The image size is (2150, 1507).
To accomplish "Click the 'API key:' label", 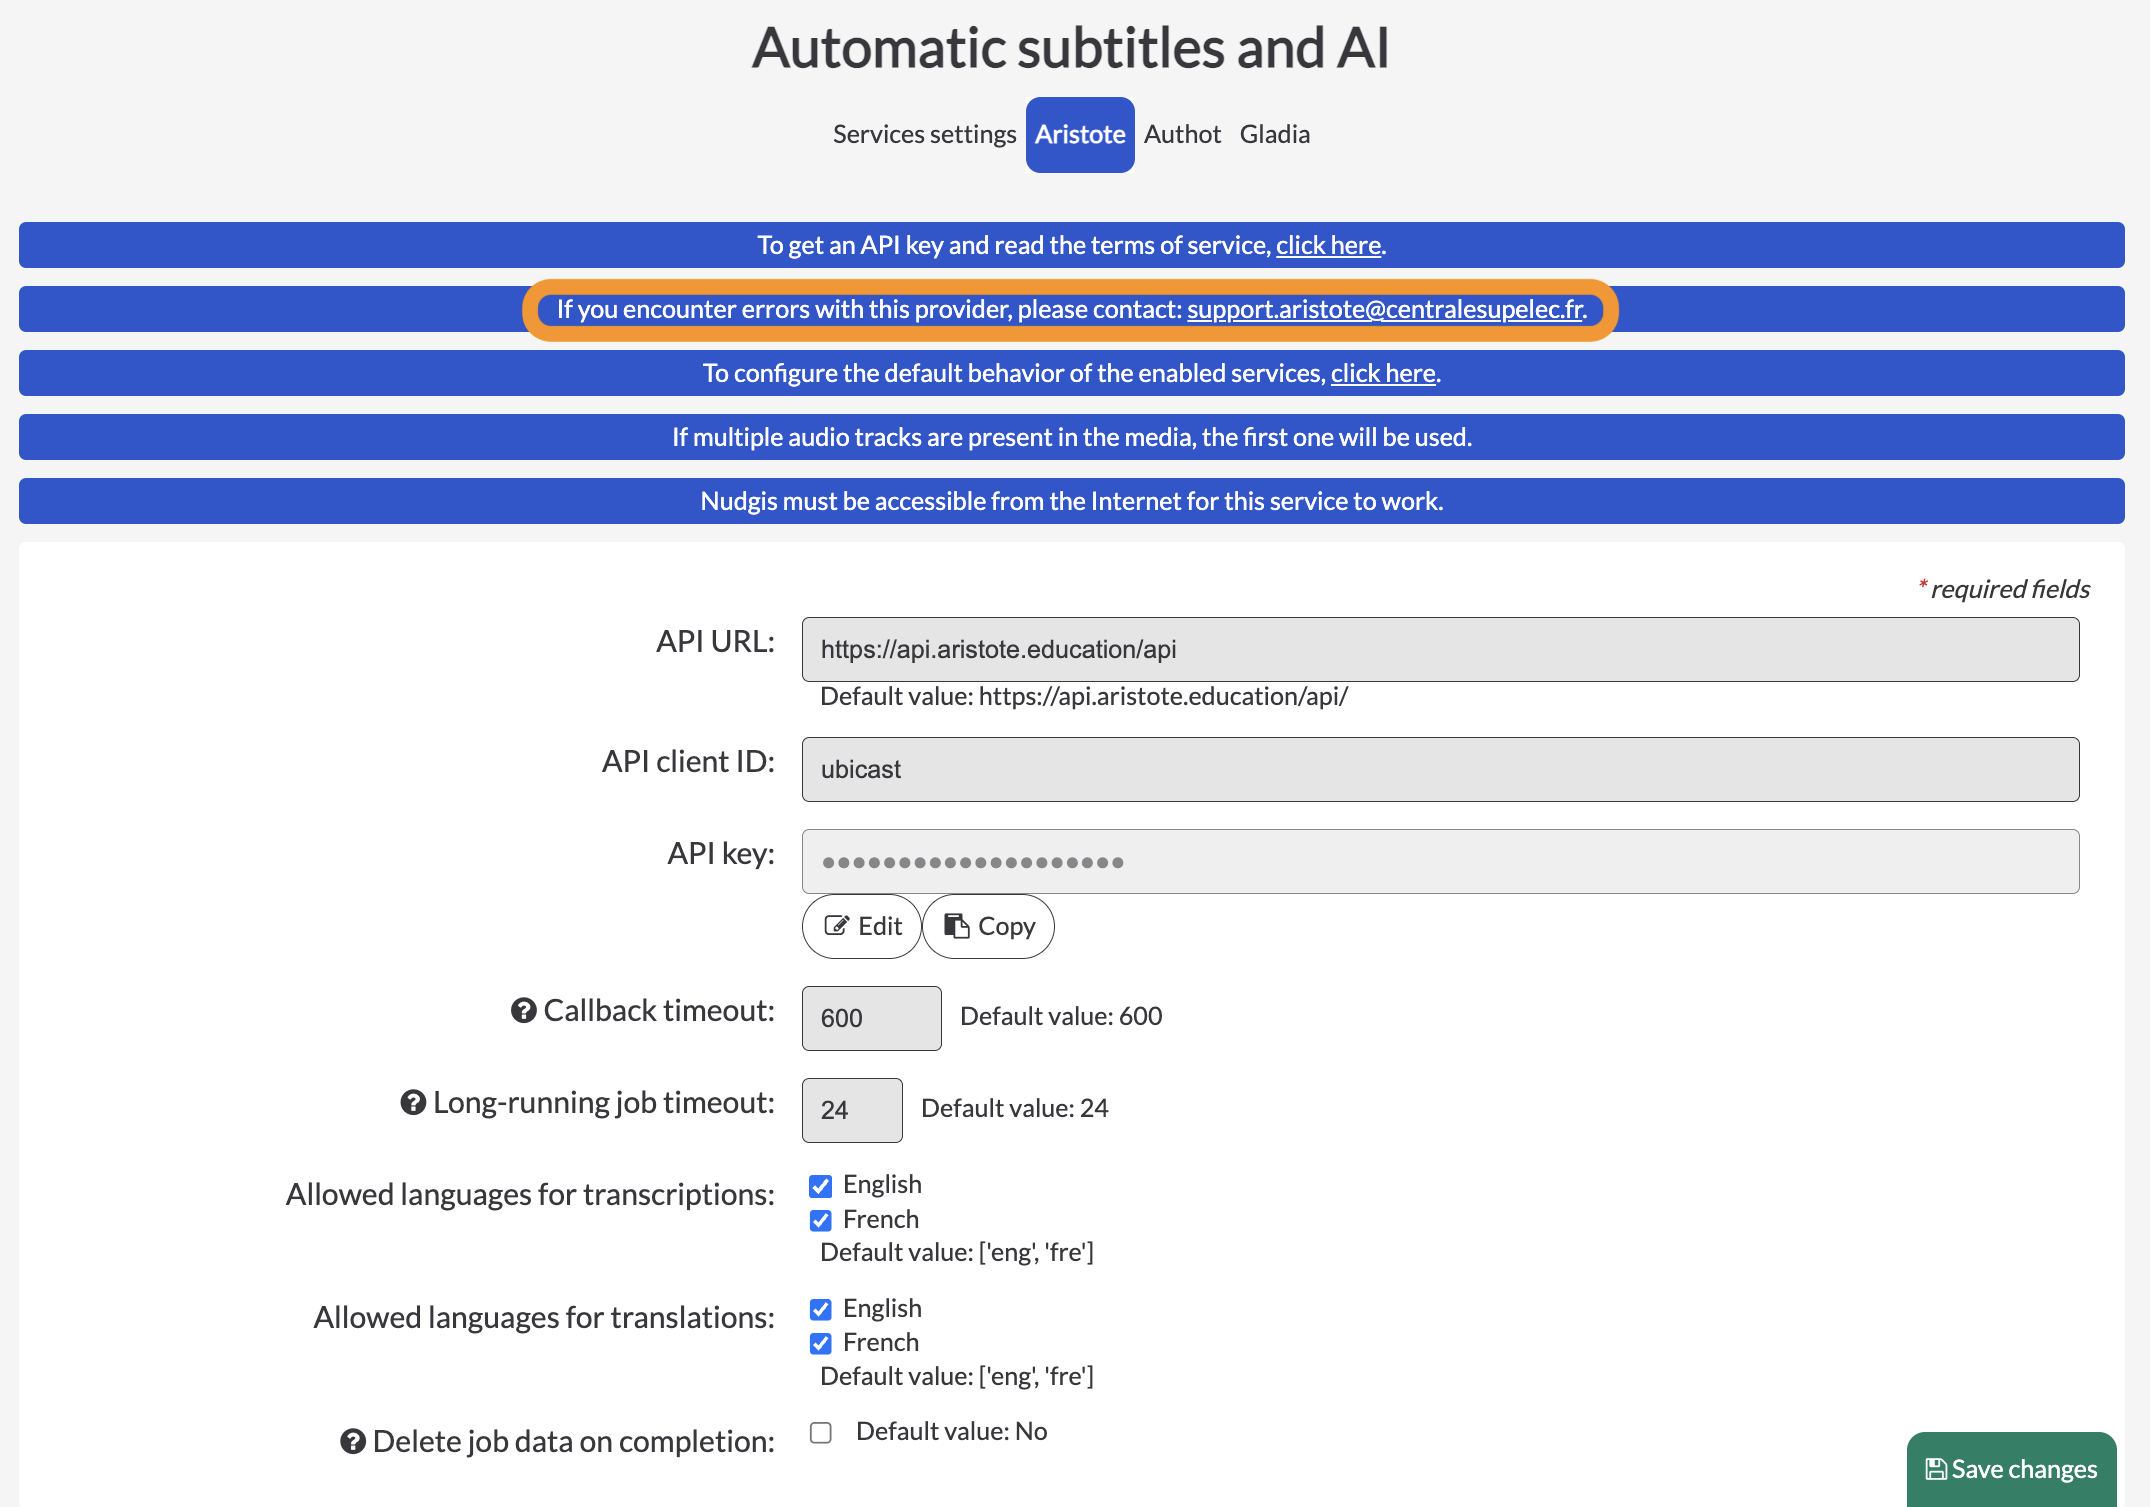I will pyautogui.click(x=721, y=854).
